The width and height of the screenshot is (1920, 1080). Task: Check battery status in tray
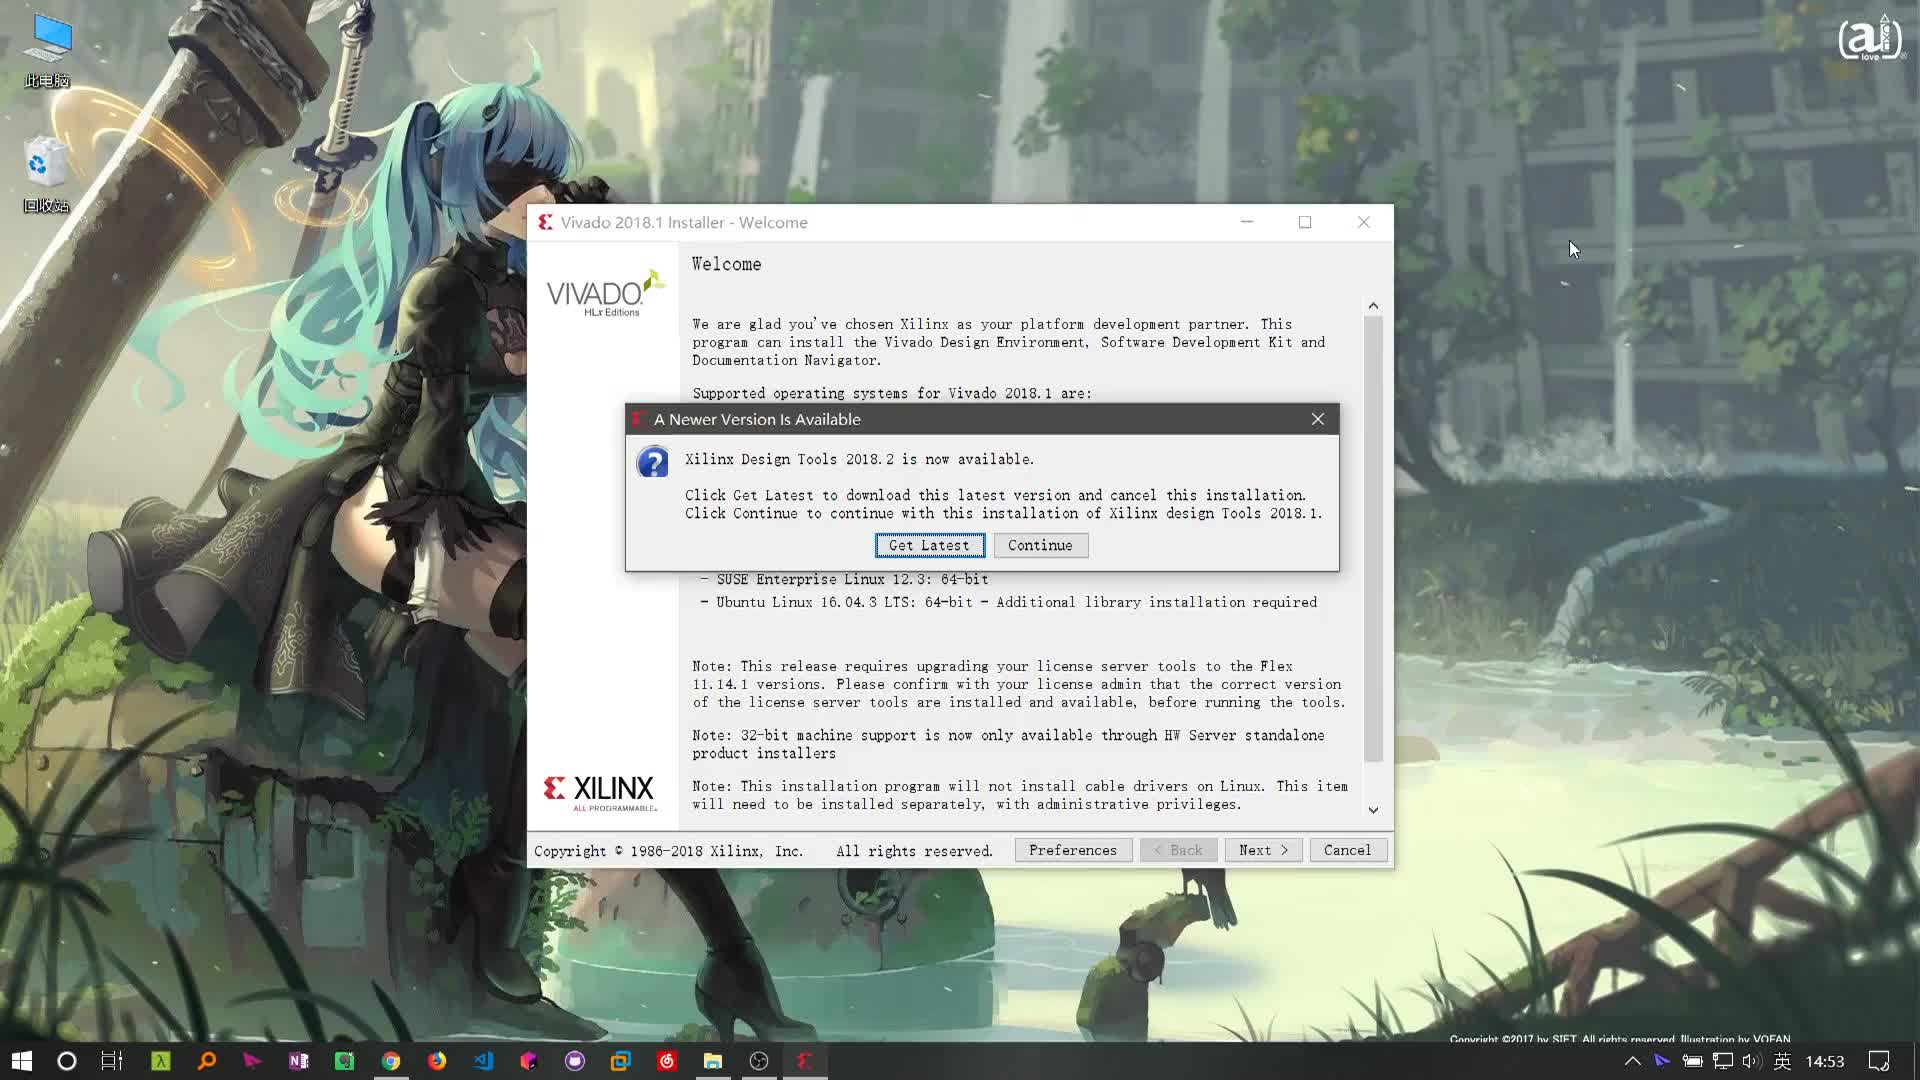pos(1692,1061)
